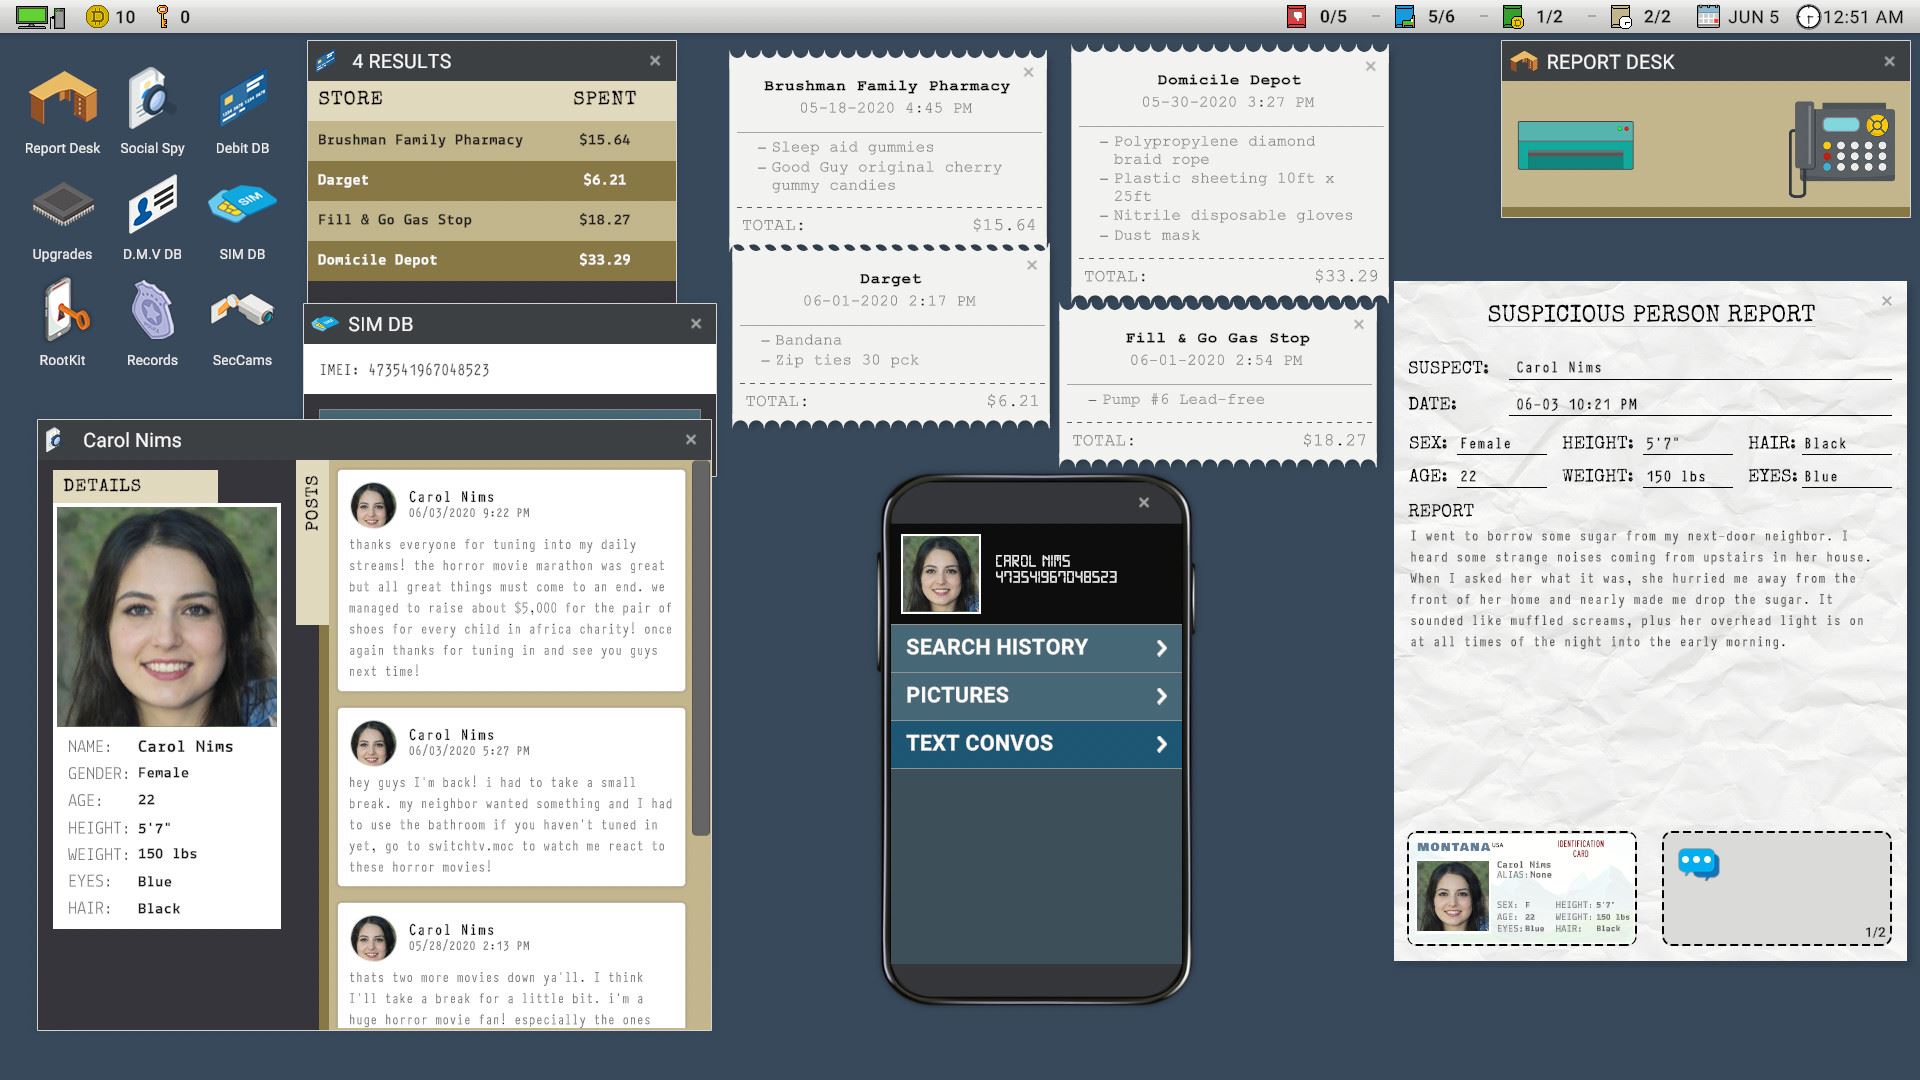
Task: Expand Text Convos on phone
Action: [x=1035, y=742]
